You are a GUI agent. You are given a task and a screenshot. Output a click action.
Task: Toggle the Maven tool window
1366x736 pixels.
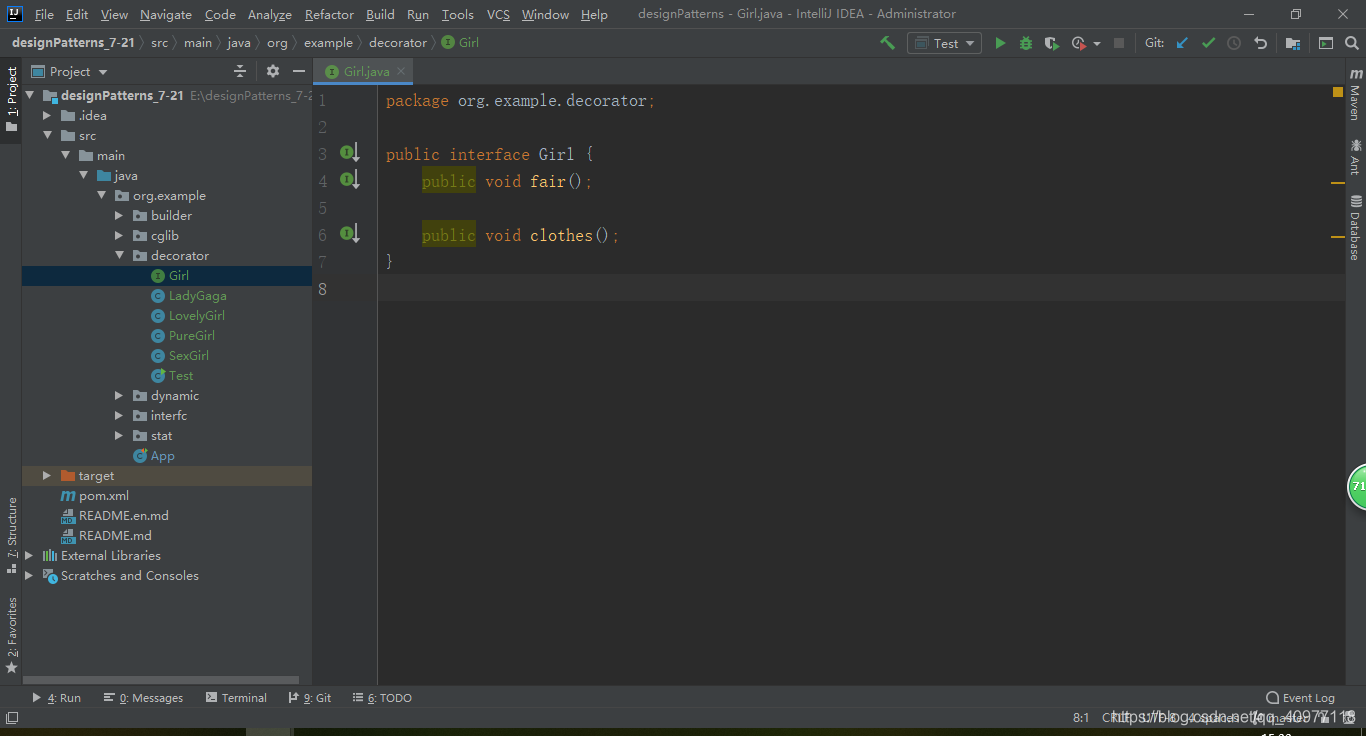(x=1355, y=95)
